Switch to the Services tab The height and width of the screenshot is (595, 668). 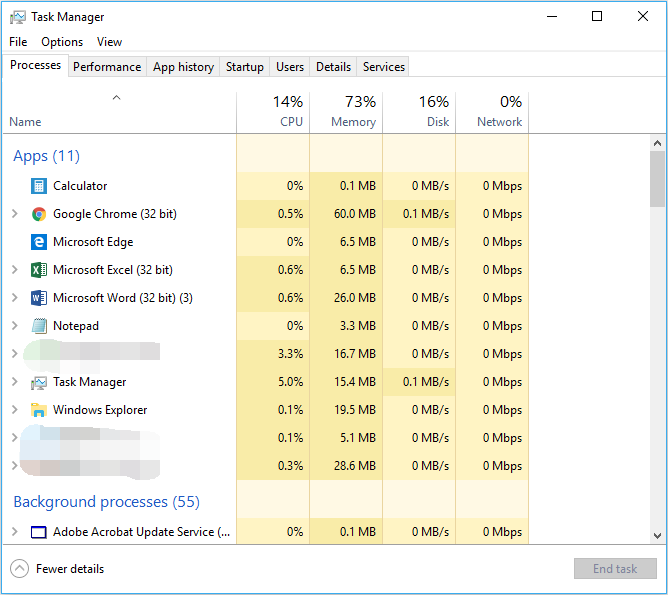(383, 67)
